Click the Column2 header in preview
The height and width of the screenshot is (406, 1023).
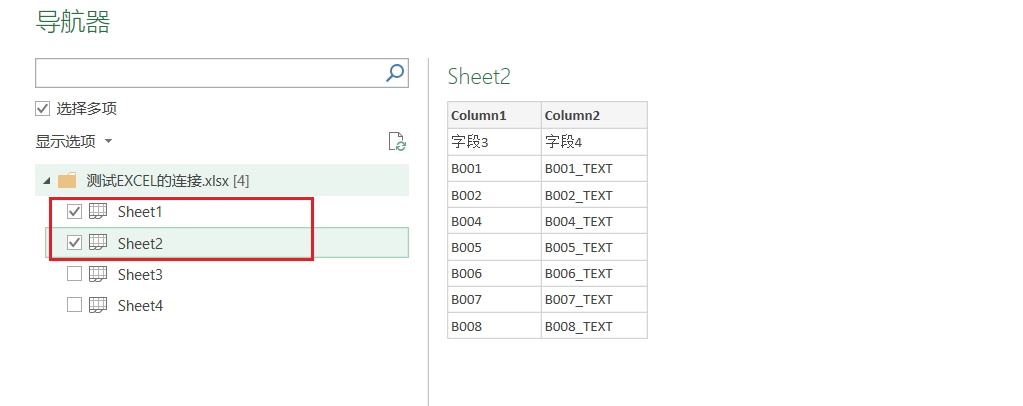click(594, 115)
